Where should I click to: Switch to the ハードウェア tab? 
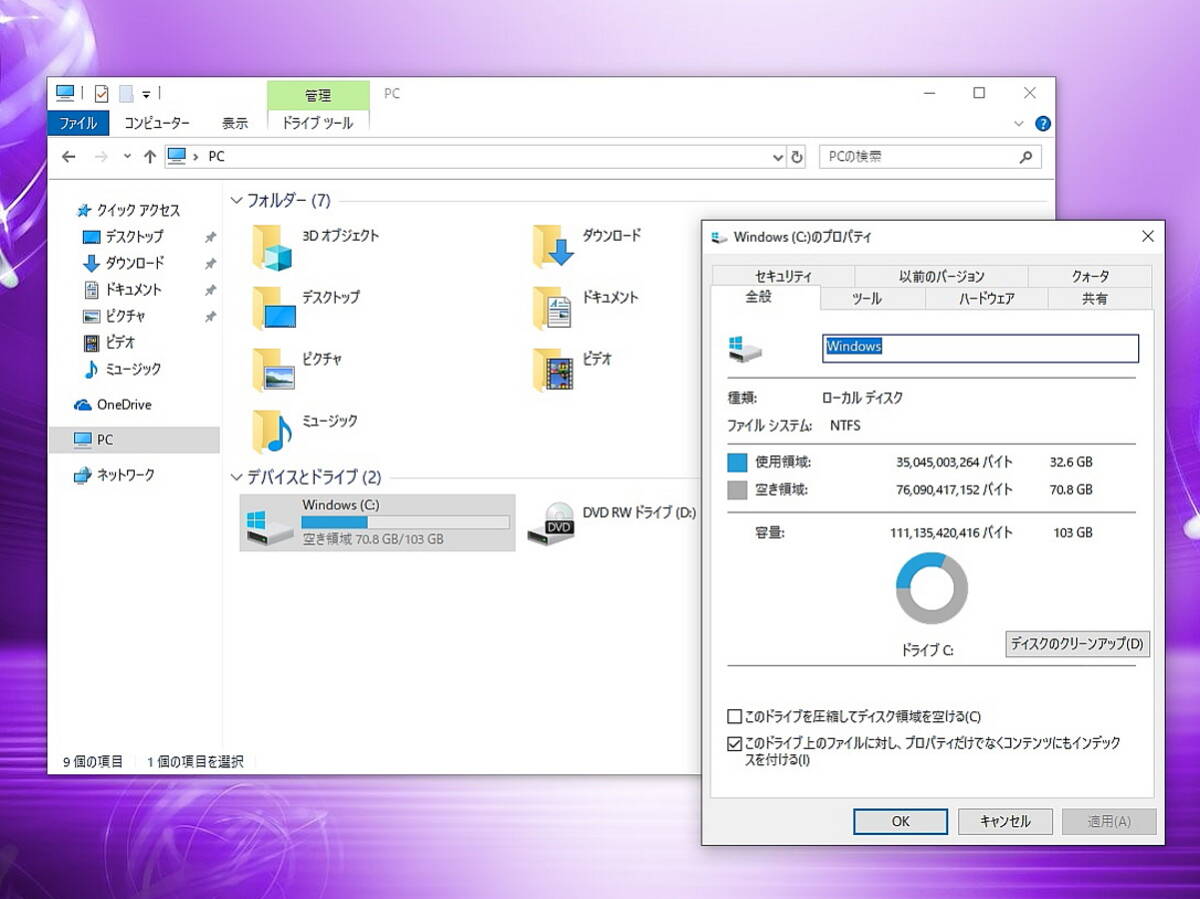point(987,299)
